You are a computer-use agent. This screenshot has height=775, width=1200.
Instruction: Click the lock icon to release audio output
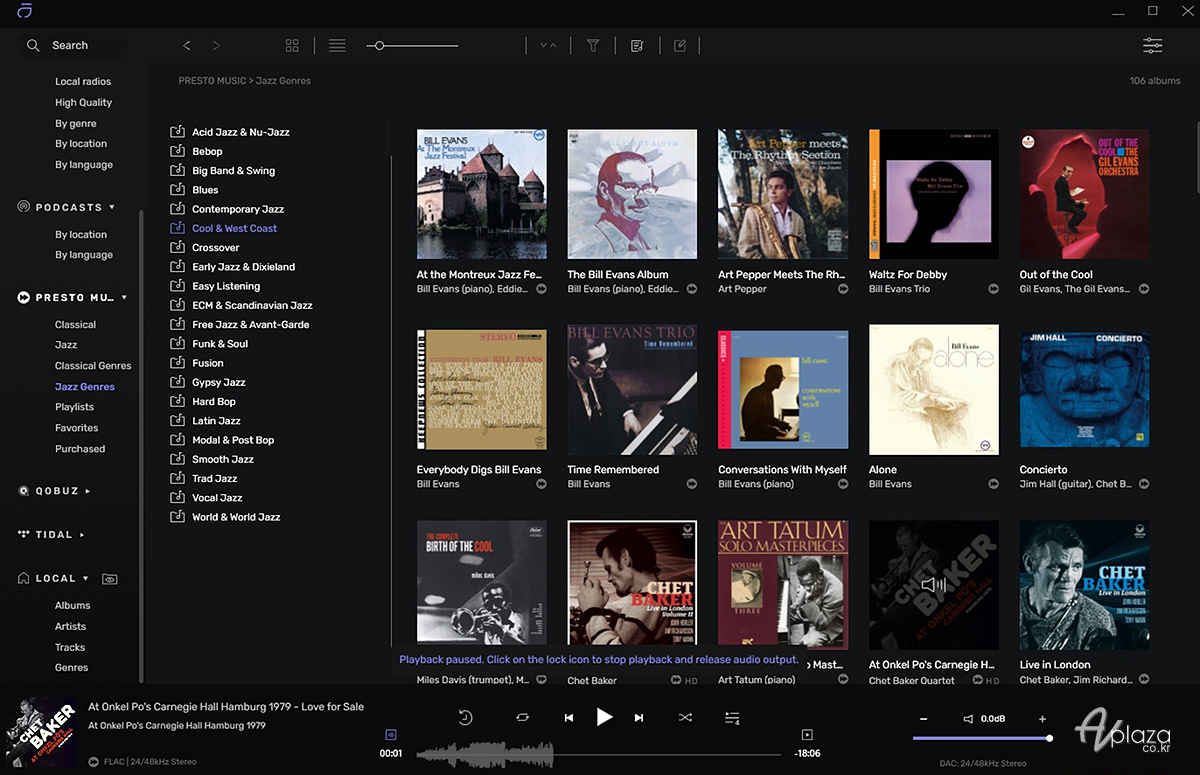tap(391, 735)
